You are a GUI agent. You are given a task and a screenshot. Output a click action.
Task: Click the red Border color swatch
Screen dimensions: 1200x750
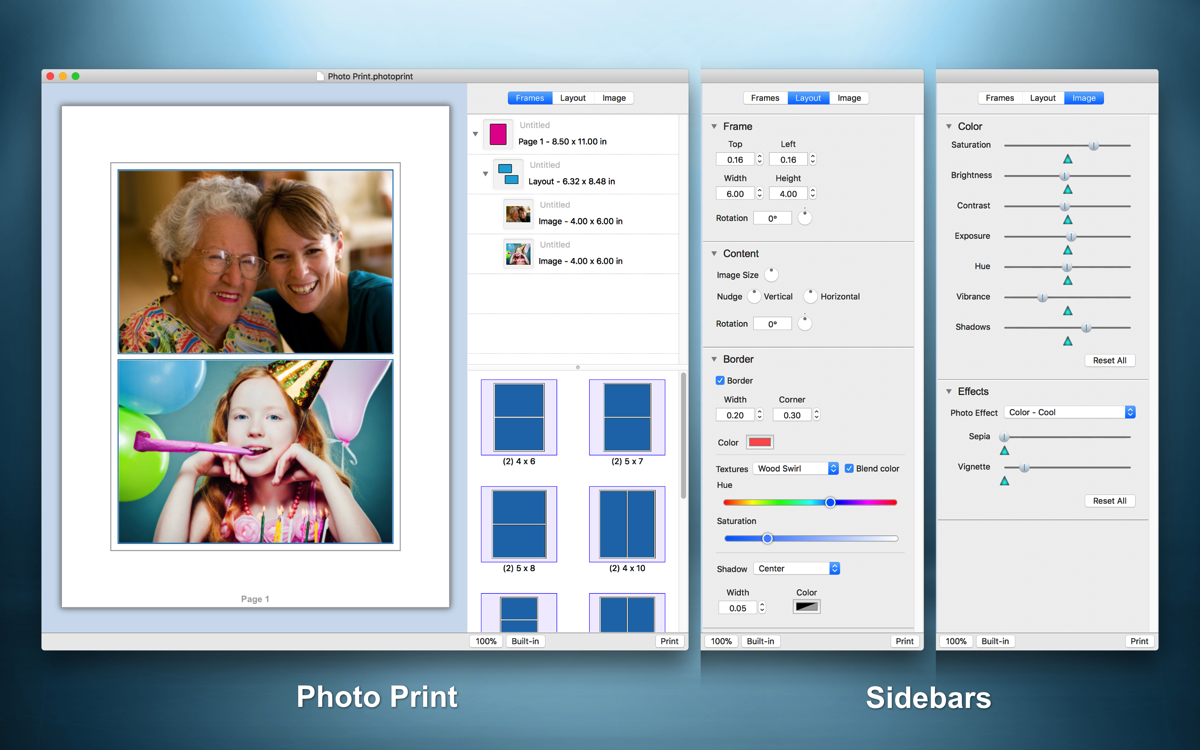click(759, 441)
